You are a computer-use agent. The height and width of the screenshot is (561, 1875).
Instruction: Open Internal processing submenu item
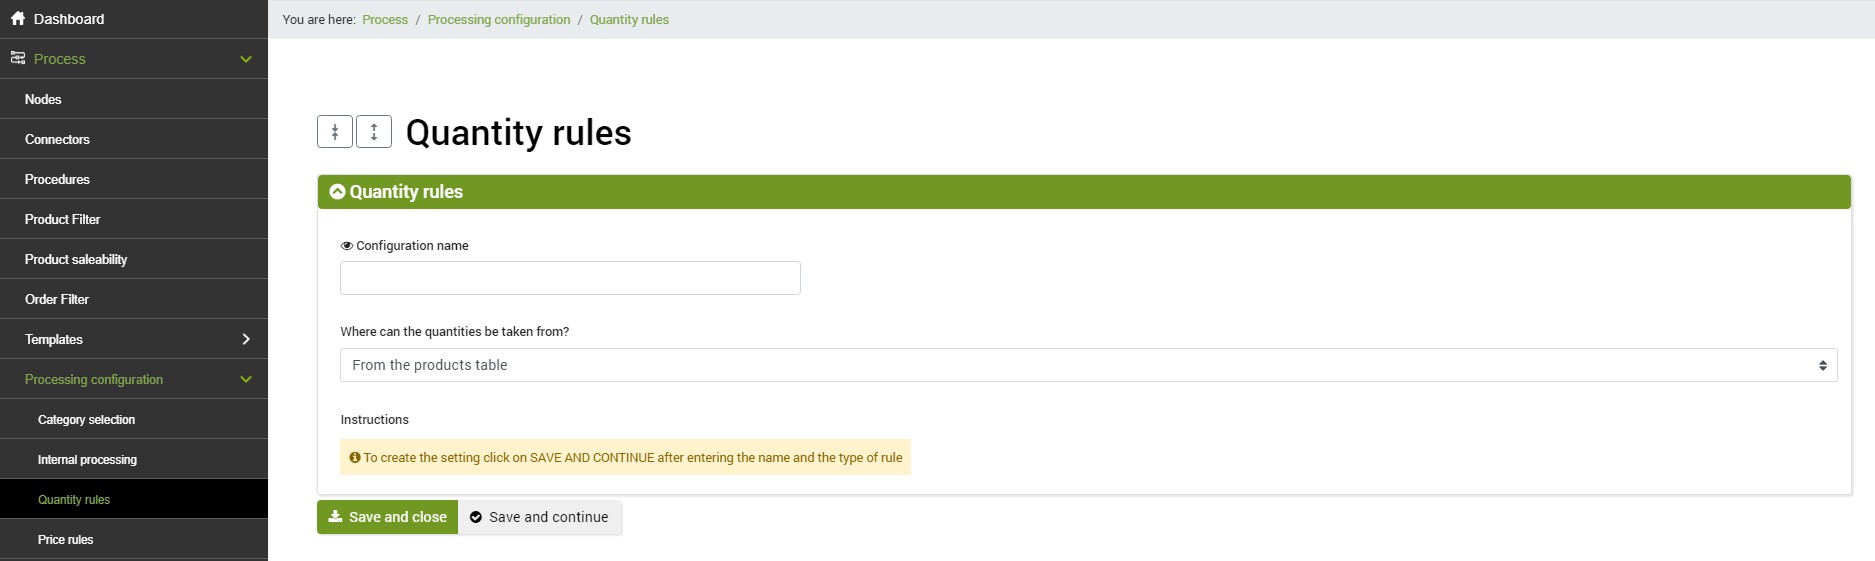point(134,459)
